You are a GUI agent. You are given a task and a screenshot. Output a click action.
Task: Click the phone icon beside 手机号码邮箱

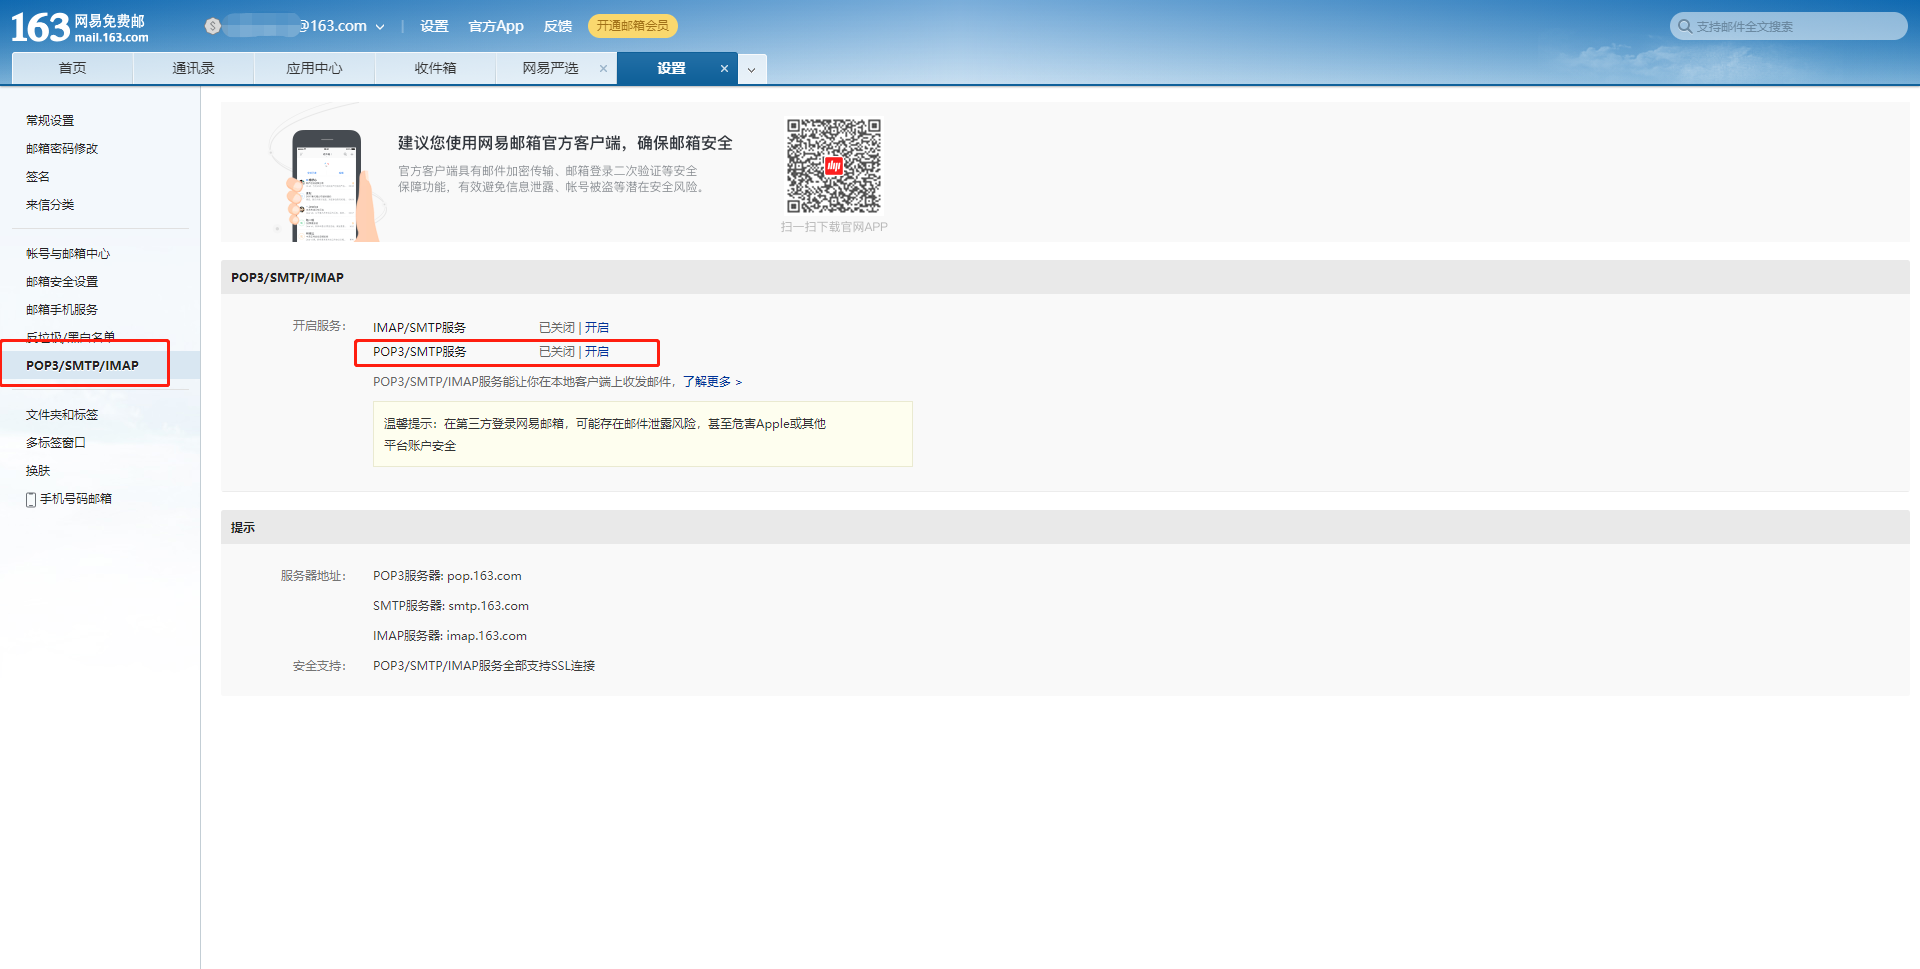(31, 498)
